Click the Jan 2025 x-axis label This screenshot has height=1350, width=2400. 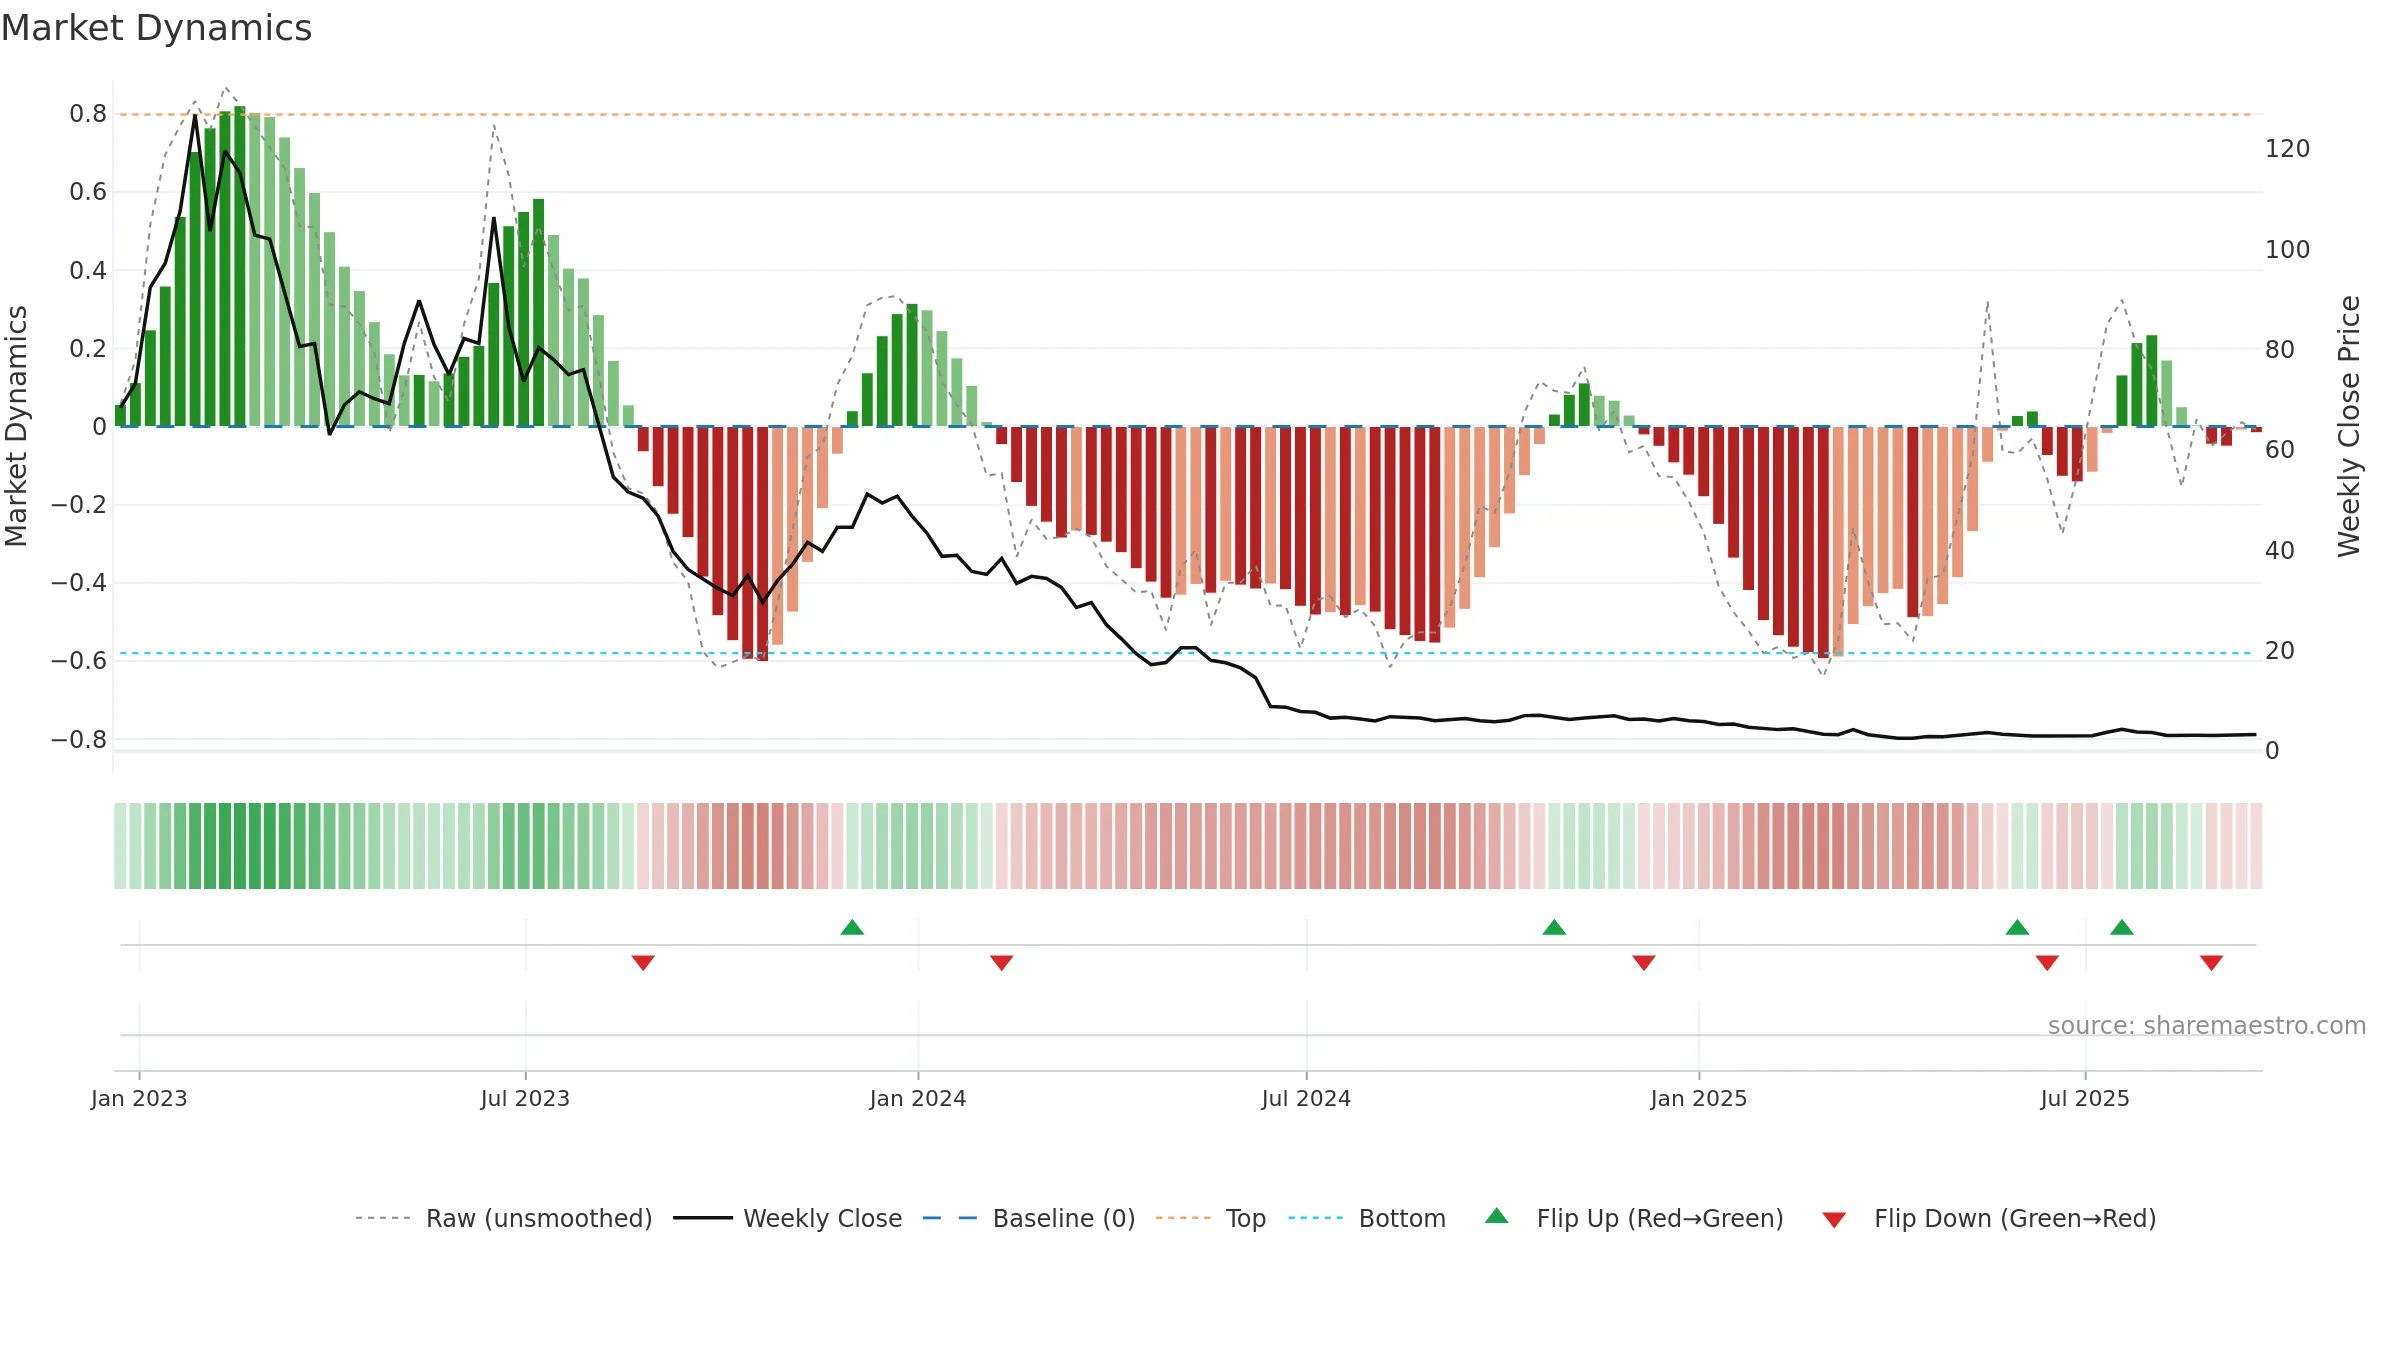point(1699,1098)
